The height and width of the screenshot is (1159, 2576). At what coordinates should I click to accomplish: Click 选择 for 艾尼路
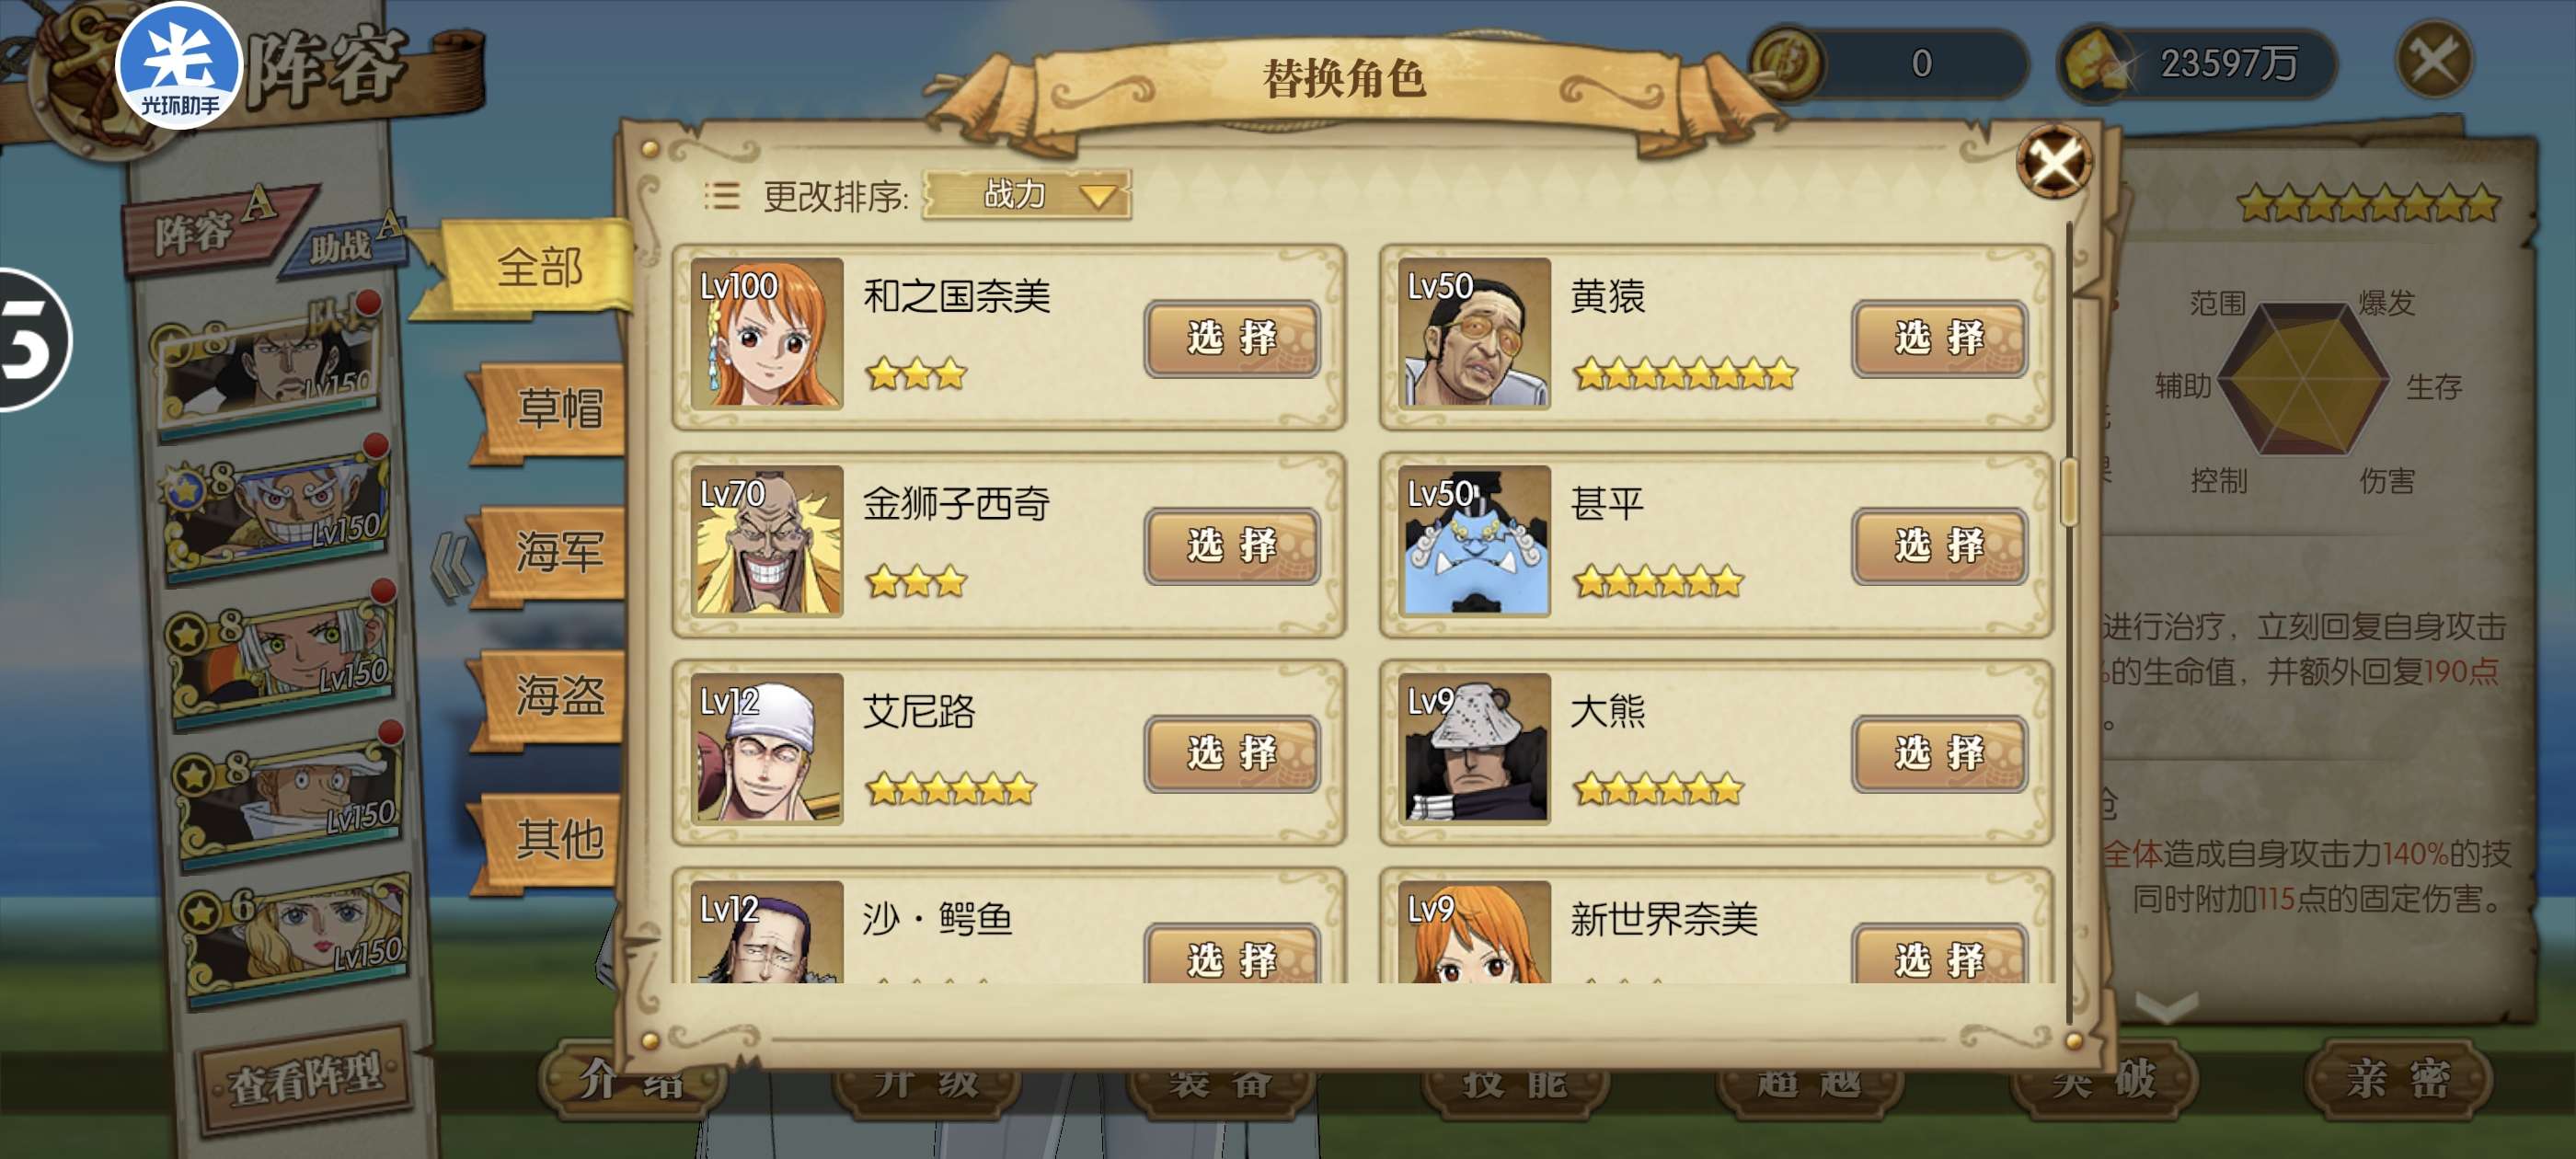[1231, 753]
